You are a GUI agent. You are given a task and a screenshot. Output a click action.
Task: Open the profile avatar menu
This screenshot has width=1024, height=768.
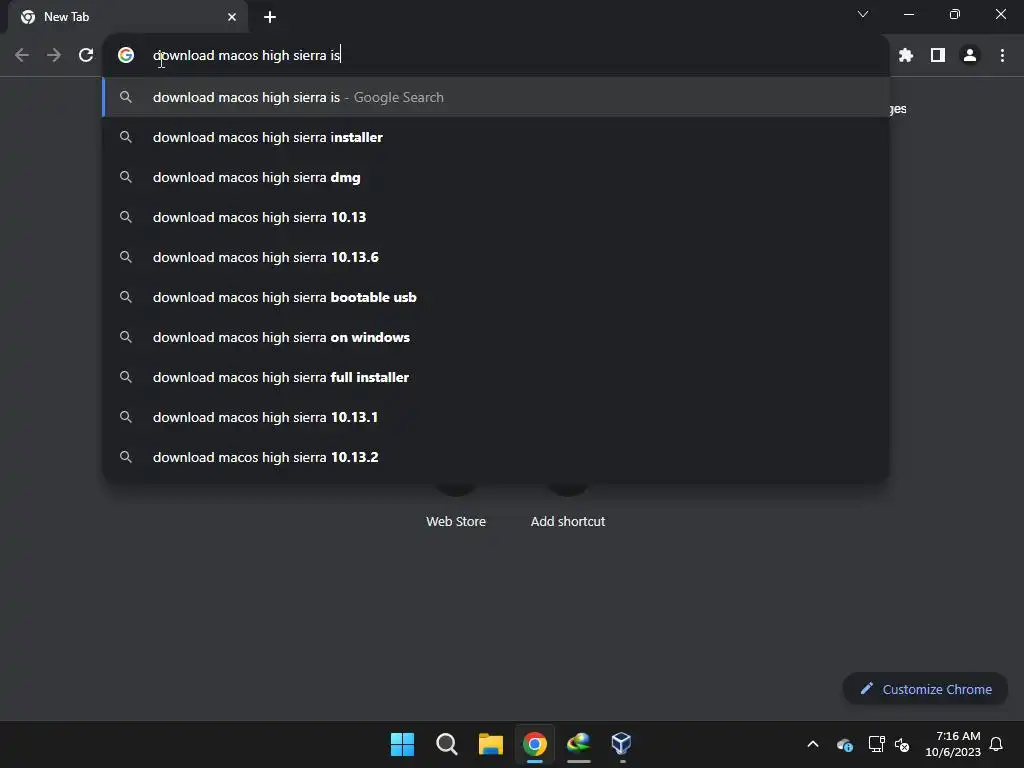tap(970, 56)
